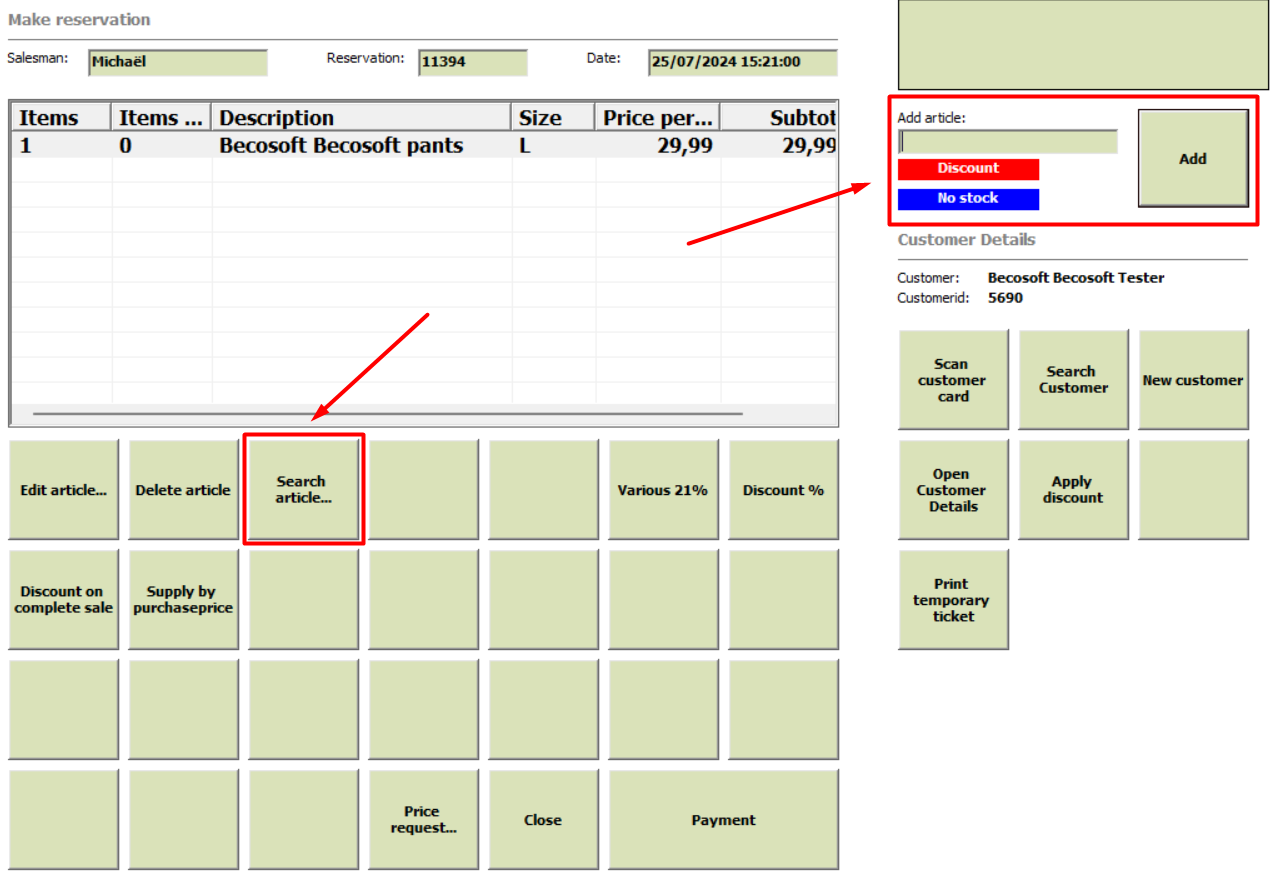
Task: Open the Search Customer button
Action: (1074, 380)
